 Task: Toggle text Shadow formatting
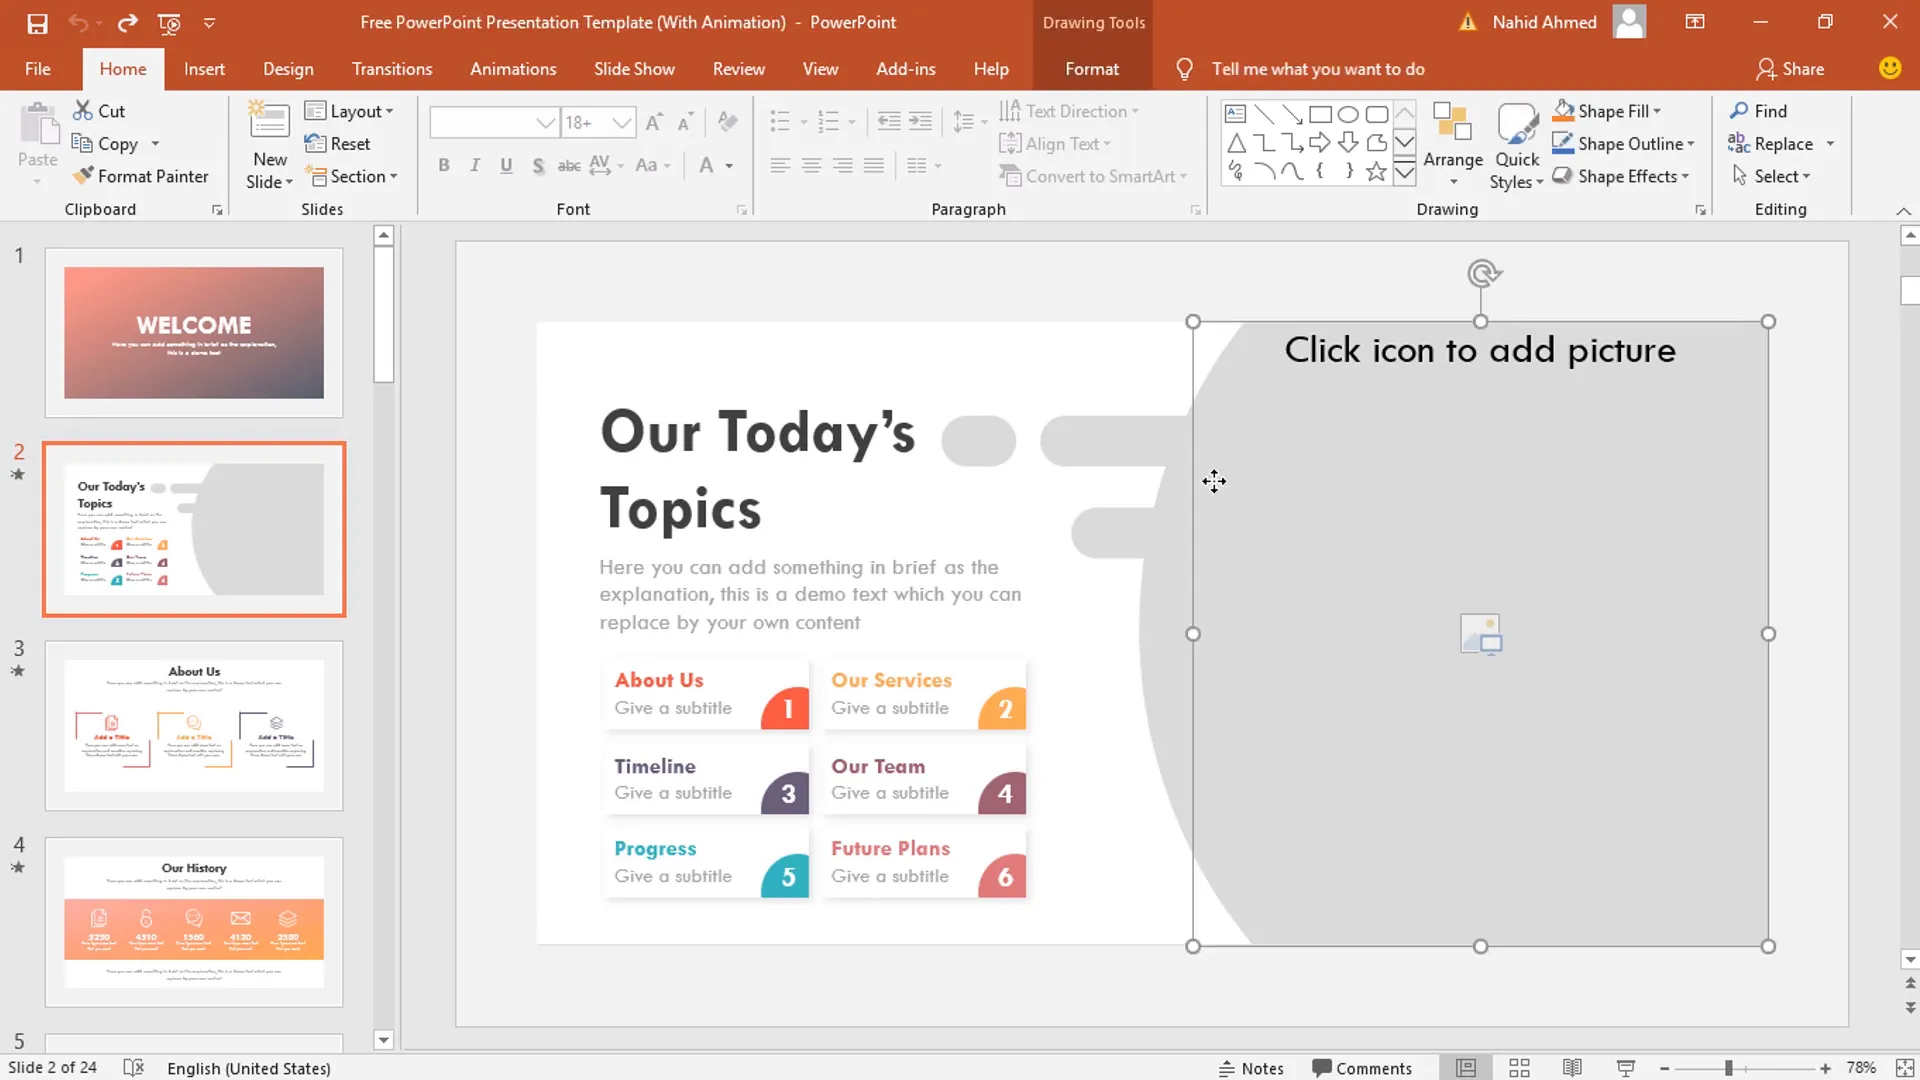click(x=538, y=165)
